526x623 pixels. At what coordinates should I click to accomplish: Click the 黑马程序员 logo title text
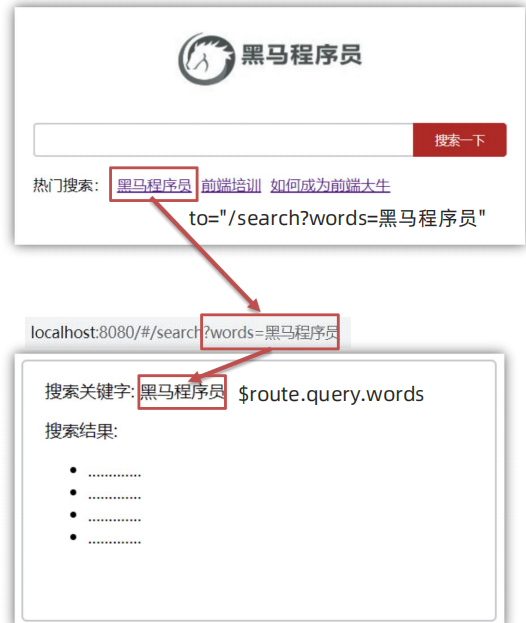point(302,55)
